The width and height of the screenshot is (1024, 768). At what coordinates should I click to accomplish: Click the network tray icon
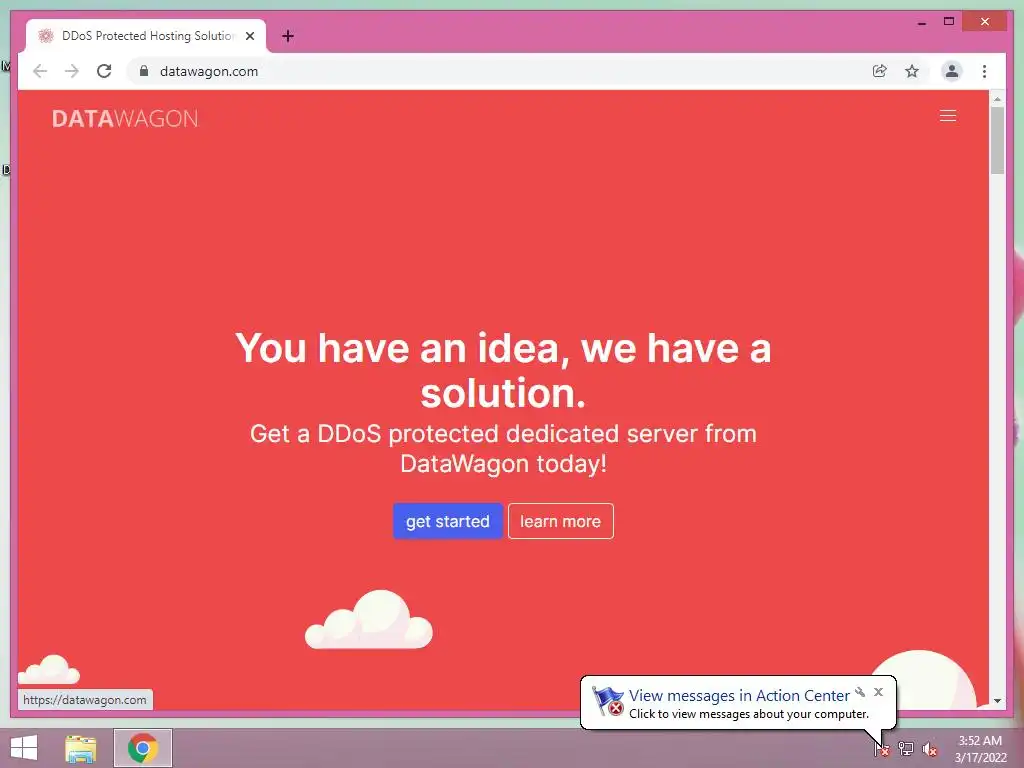(x=906, y=748)
